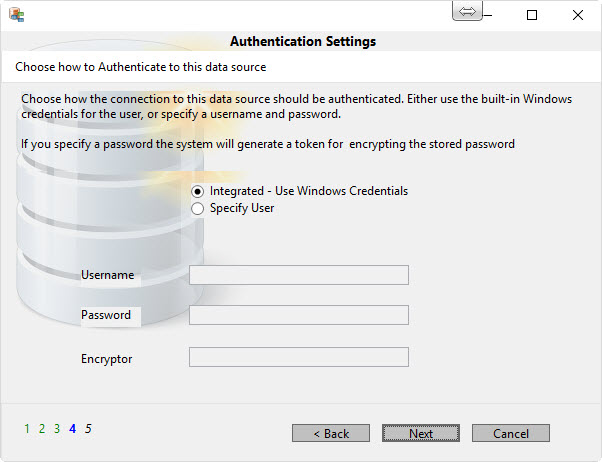The image size is (602, 462).
Task: Cancel the data source wizard
Action: tap(511, 433)
